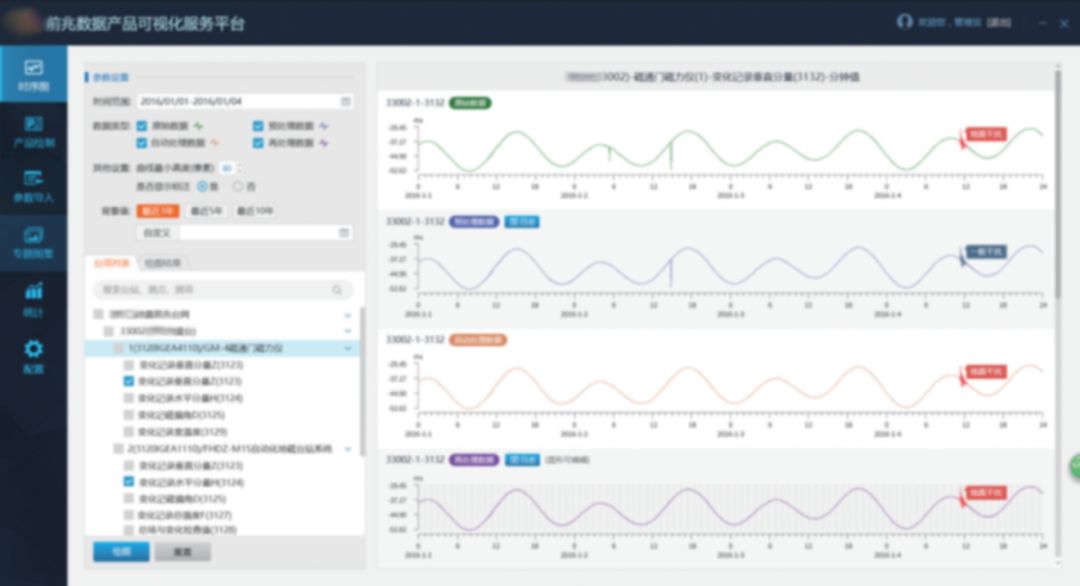Collapse the top-level station network chevron
The width and height of the screenshot is (1080, 586).
point(348,314)
